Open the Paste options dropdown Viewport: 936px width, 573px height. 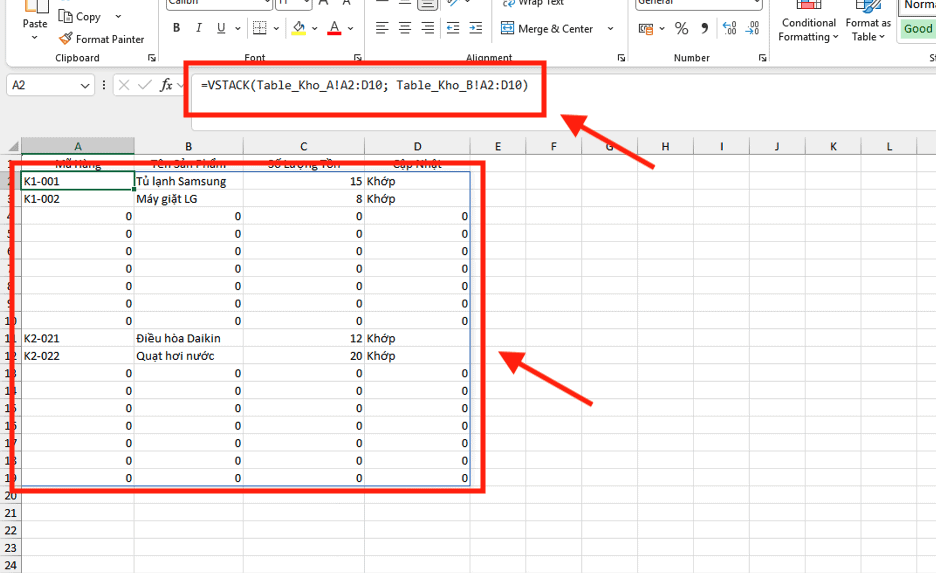click(35, 38)
